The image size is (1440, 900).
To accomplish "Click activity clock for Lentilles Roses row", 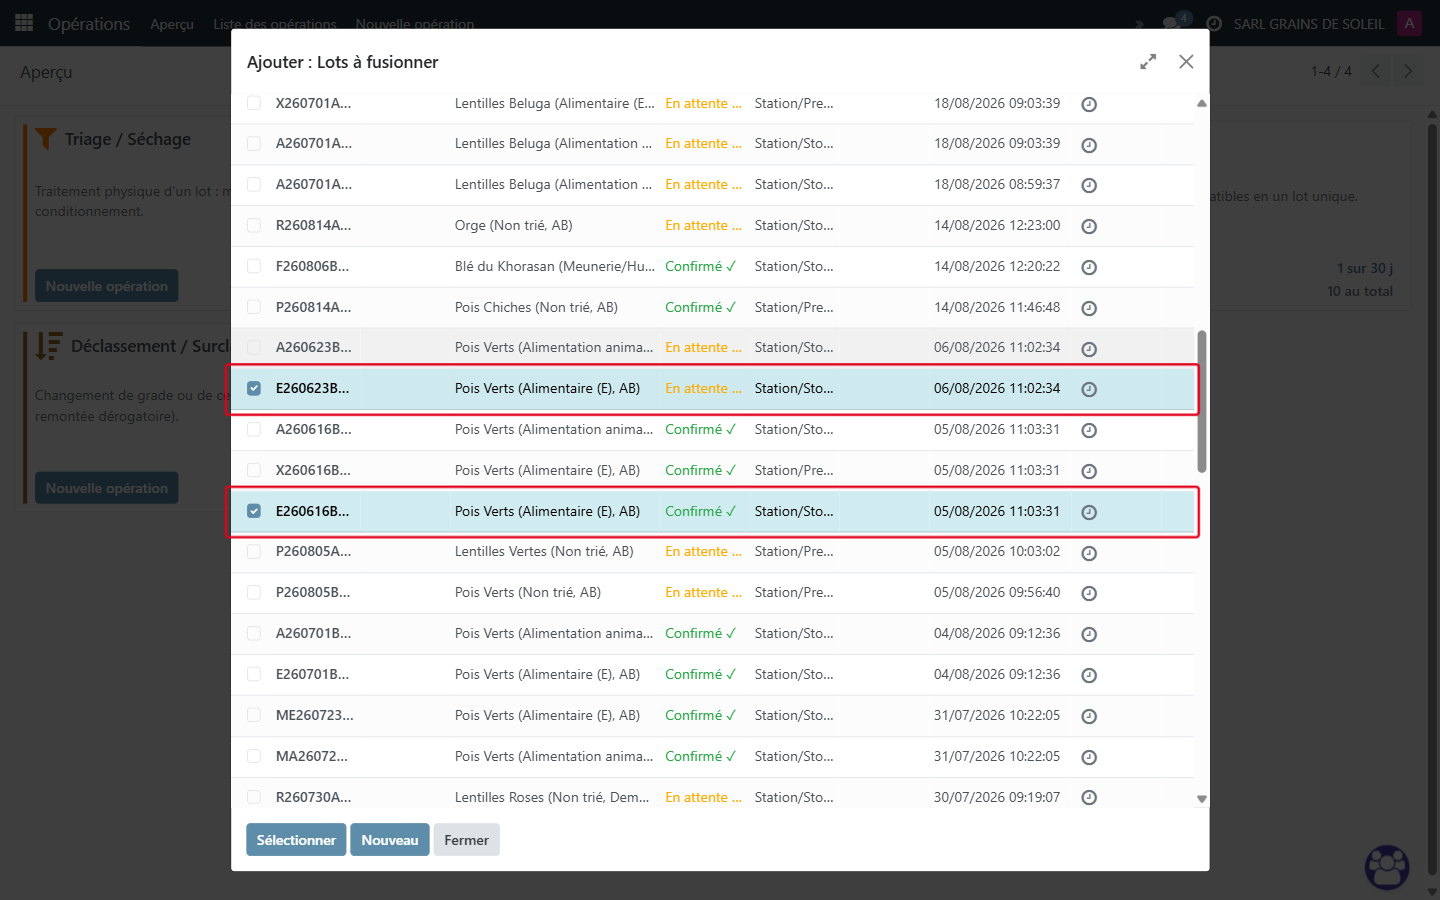I will point(1089,797).
